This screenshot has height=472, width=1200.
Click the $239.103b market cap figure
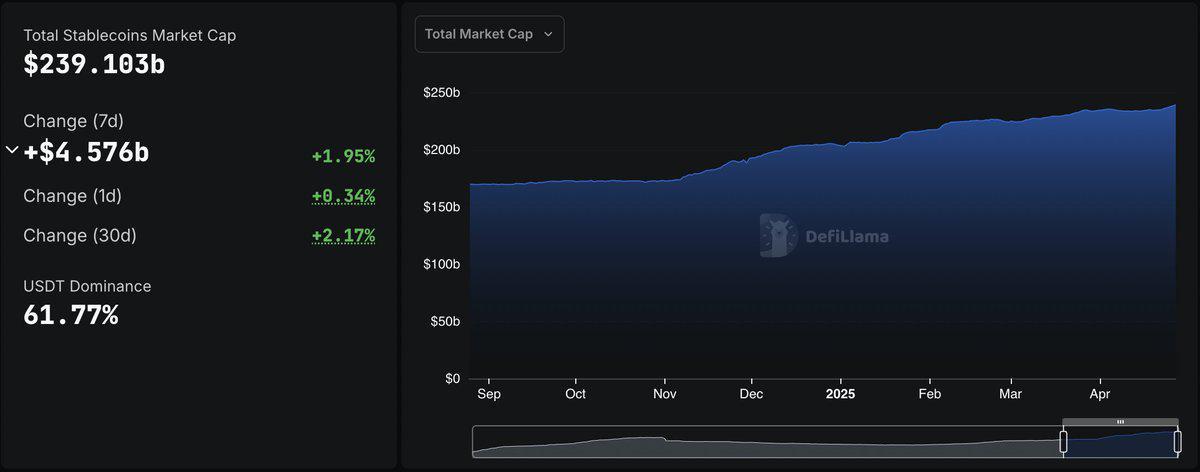[95, 64]
